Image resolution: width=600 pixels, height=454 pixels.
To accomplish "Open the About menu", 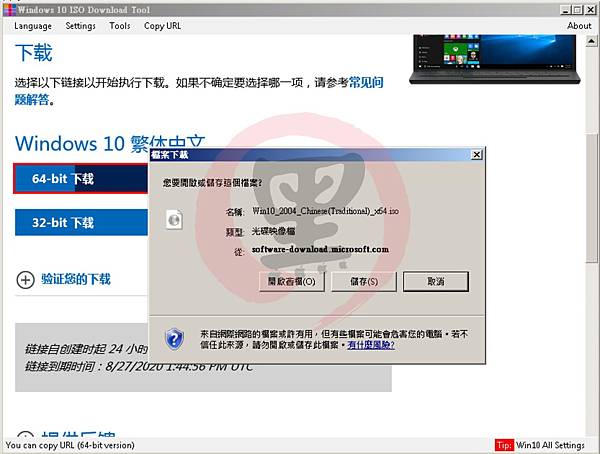I will click(579, 26).
